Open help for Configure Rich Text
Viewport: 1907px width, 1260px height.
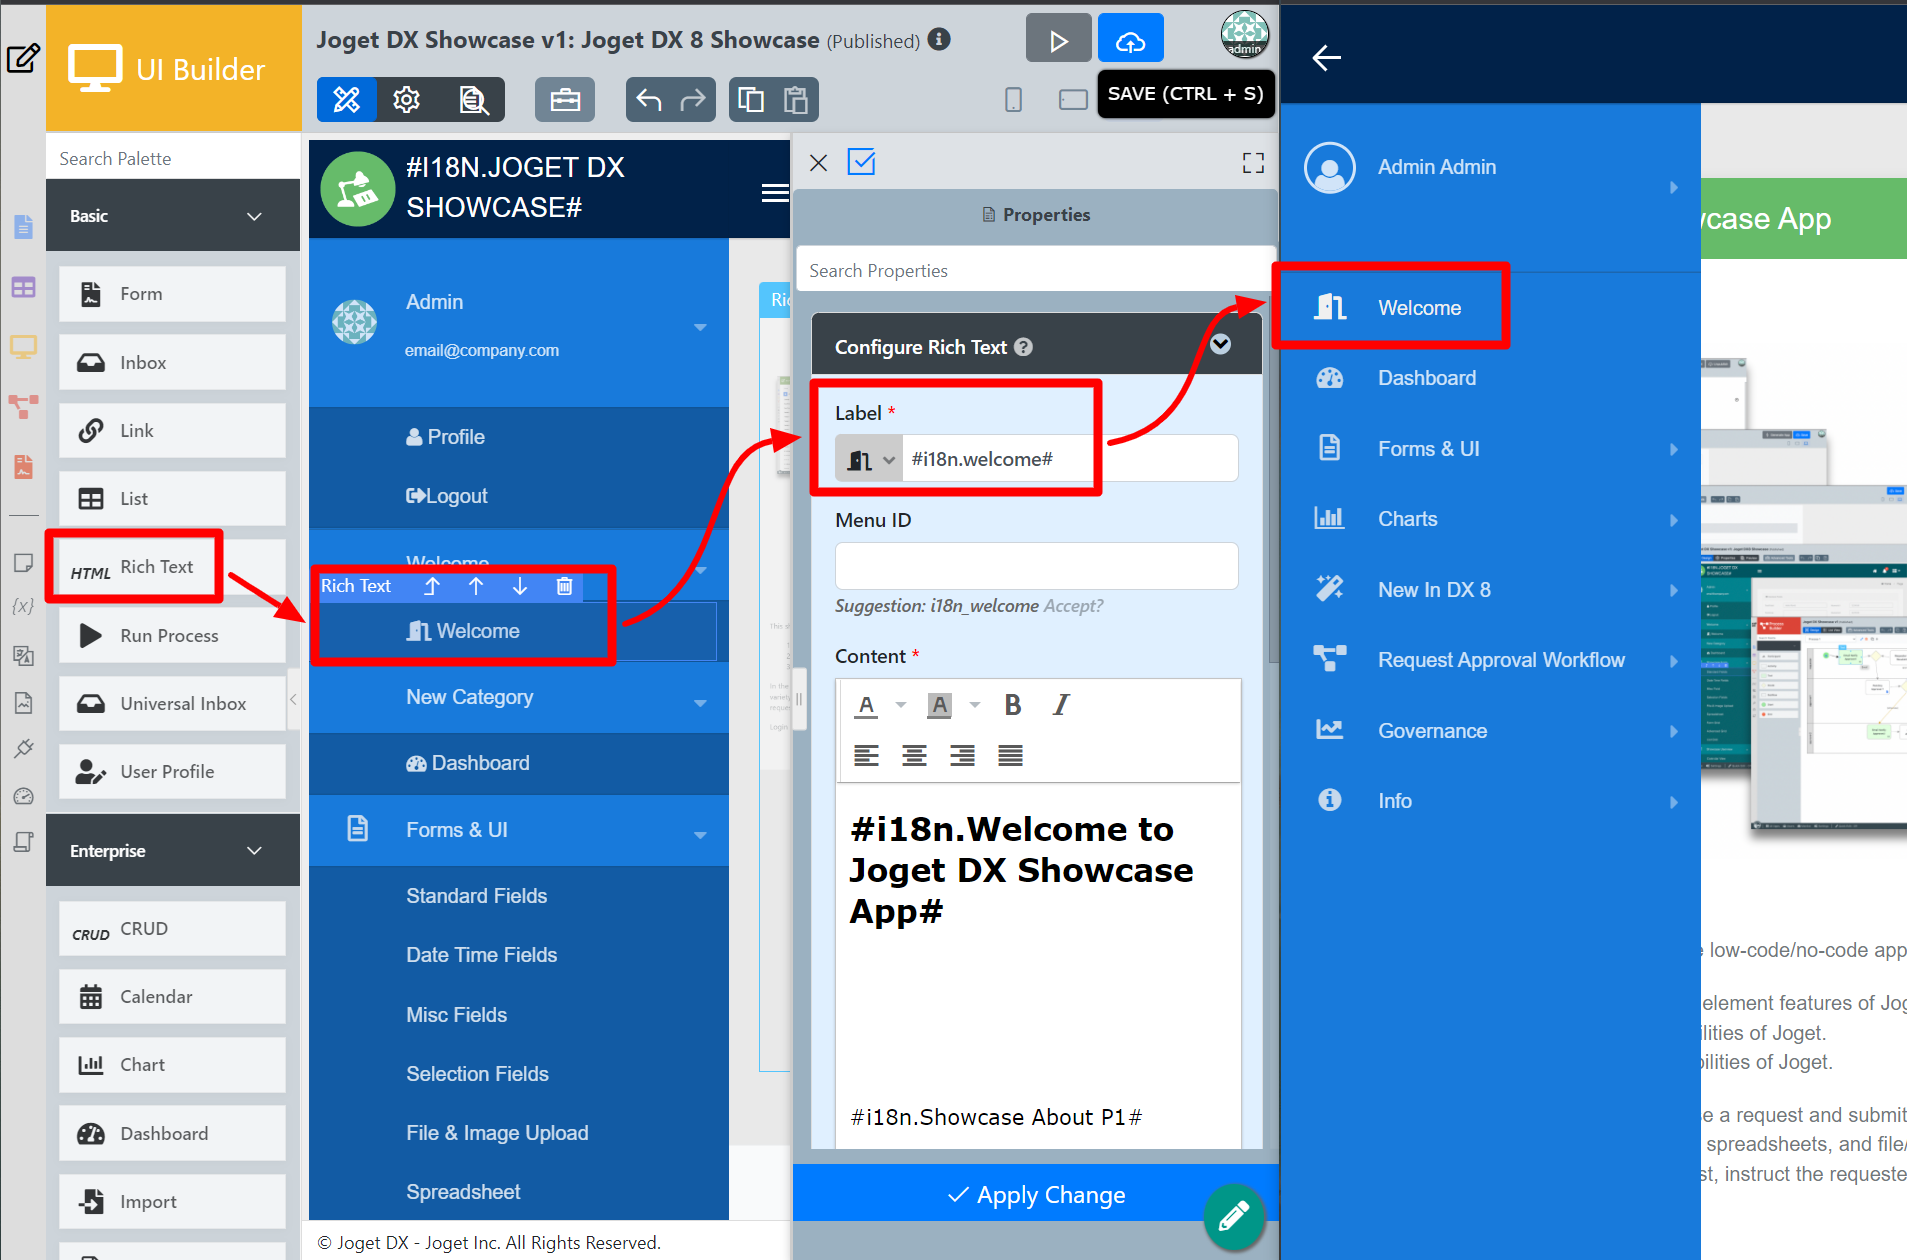pos(1023,347)
